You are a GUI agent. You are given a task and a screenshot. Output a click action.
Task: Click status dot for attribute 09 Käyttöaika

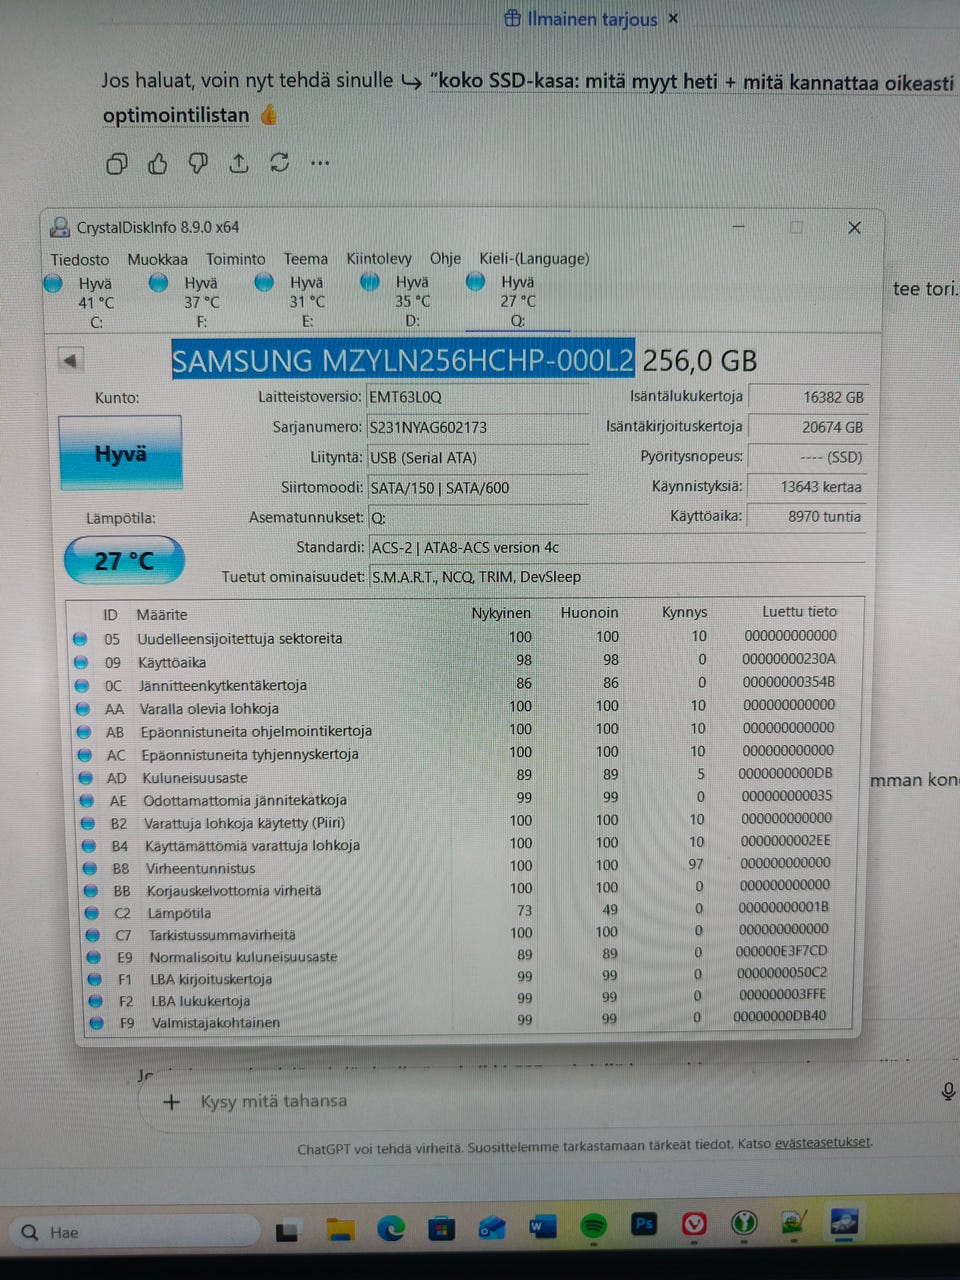pyautogui.click(x=81, y=662)
